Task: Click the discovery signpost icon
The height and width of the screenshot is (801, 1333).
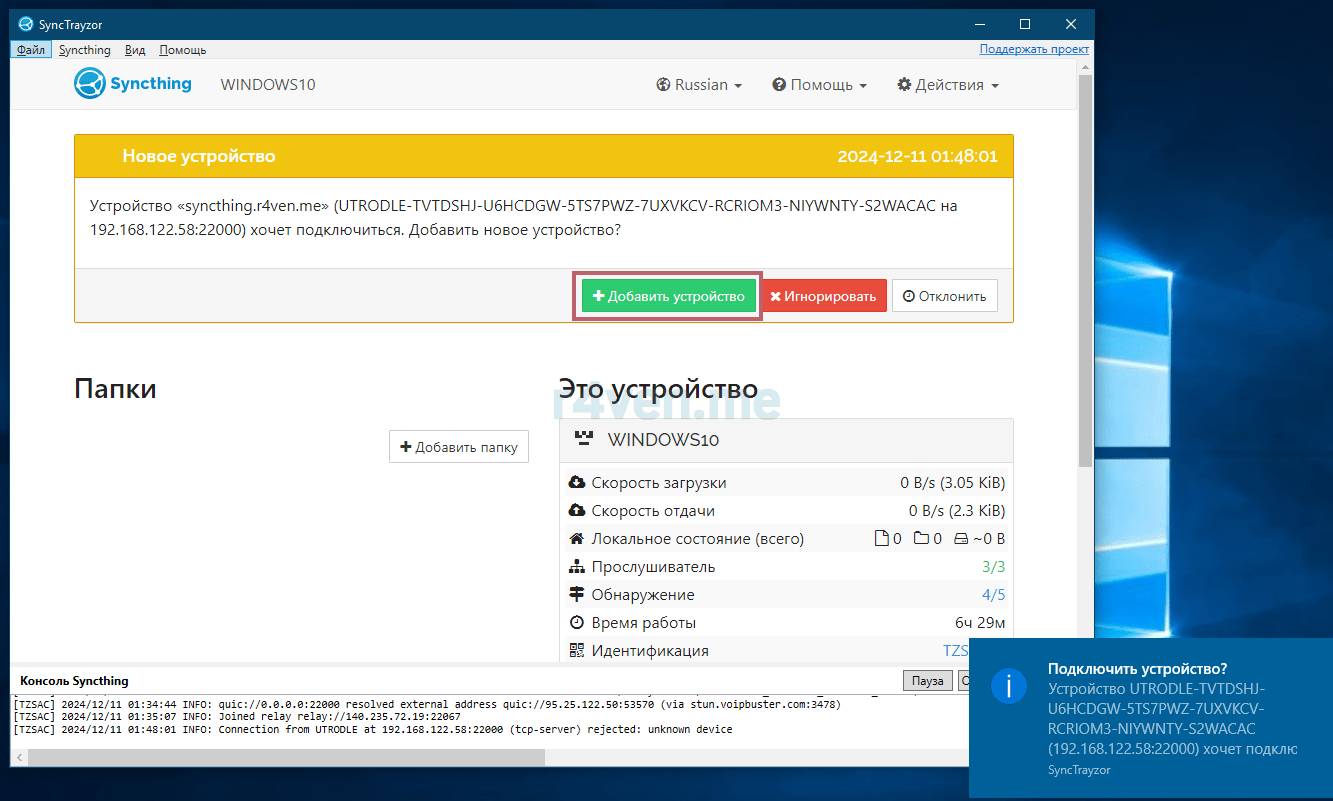Action: (576, 595)
